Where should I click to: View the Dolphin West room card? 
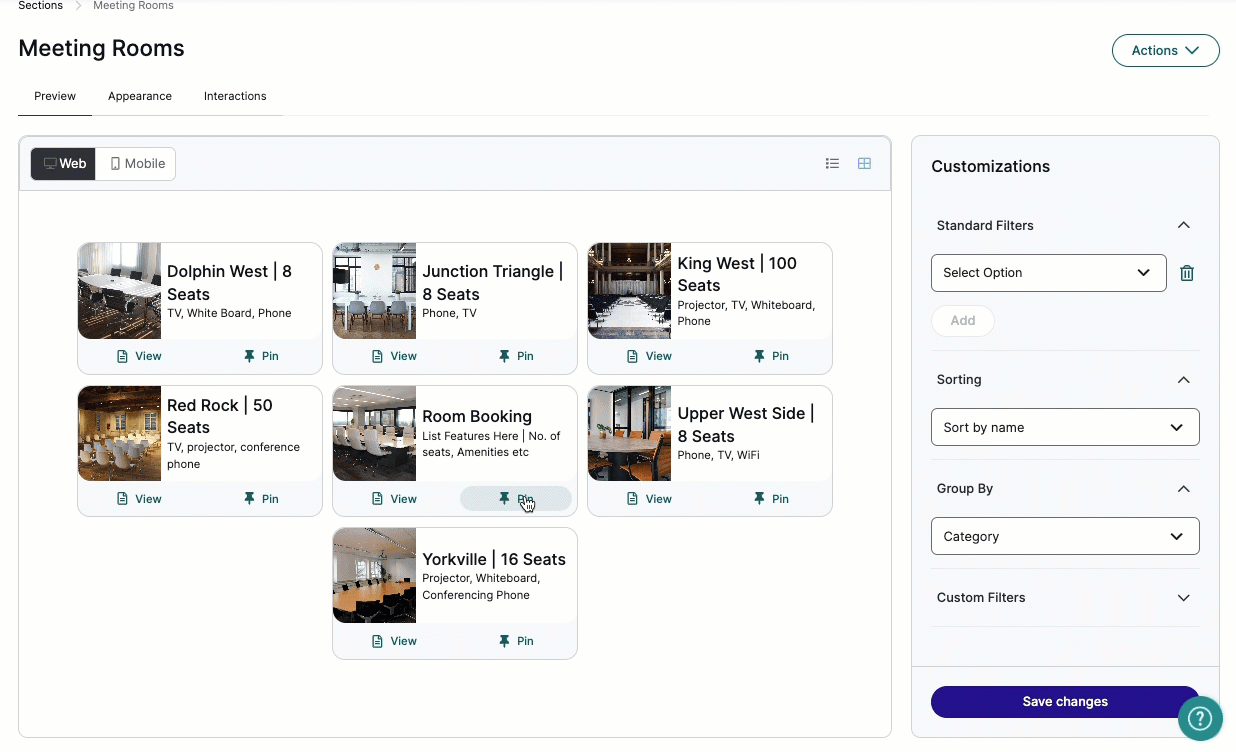(x=139, y=356)
